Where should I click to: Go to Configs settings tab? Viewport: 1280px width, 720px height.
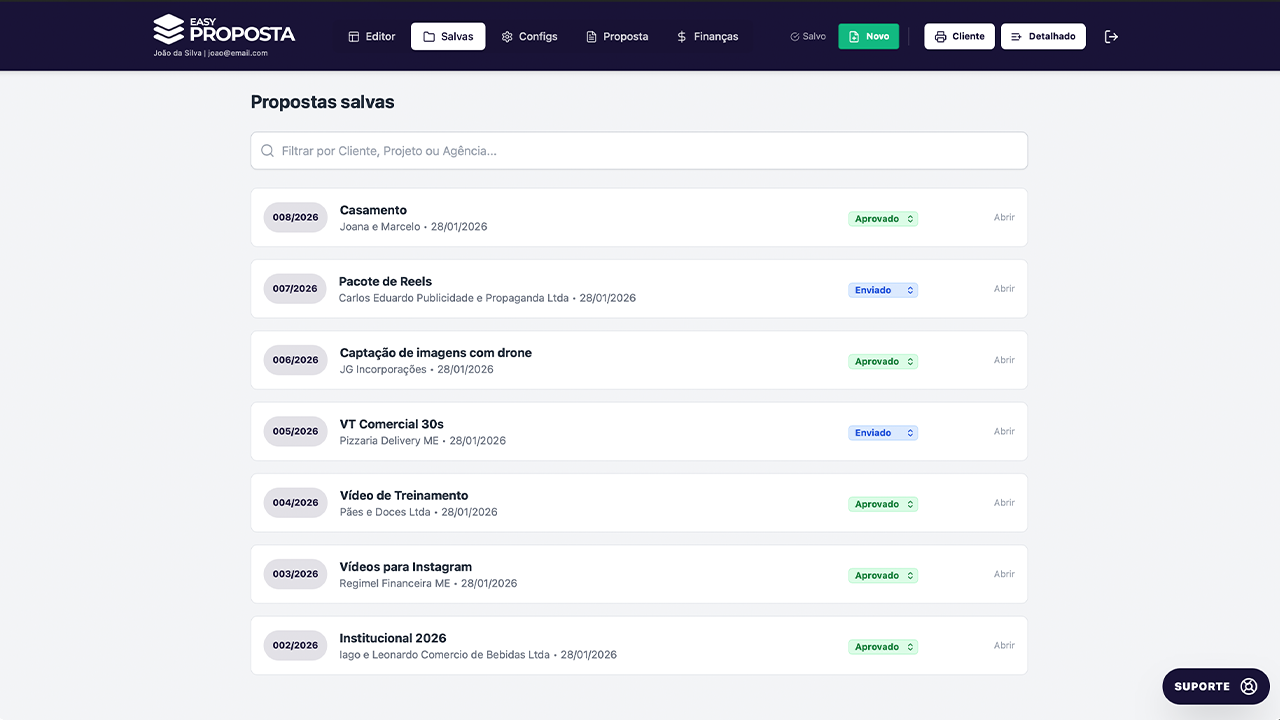(529, 37)
